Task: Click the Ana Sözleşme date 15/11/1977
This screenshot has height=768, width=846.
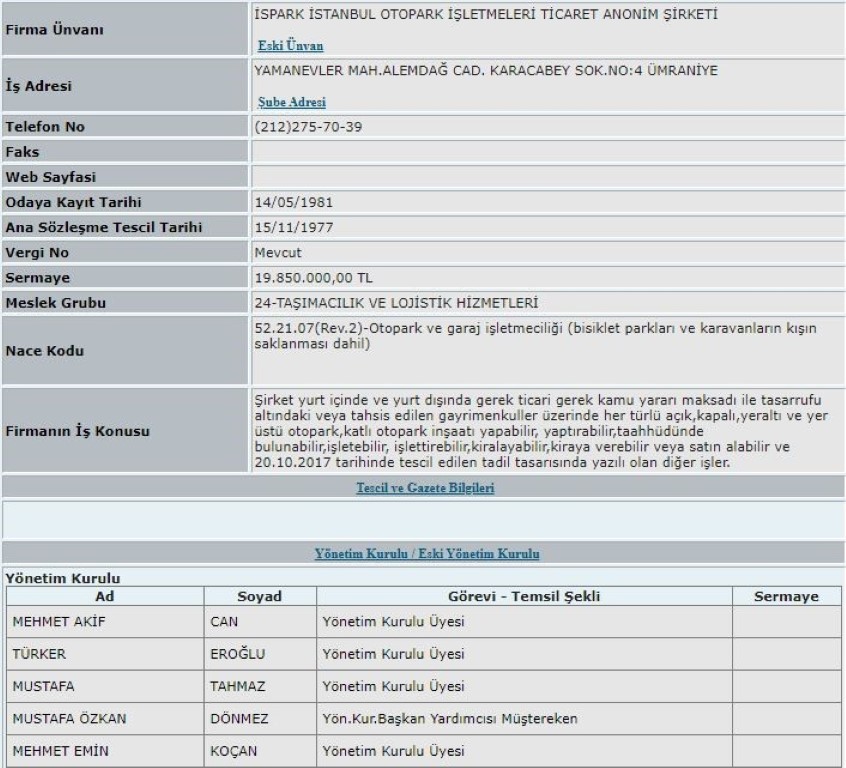Action: [x=295, y=227]
